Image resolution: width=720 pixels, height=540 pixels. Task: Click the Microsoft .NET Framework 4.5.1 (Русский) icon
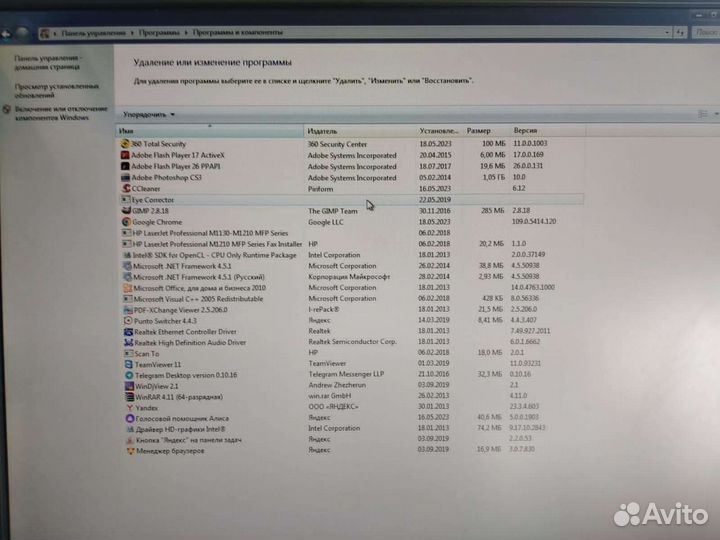point(128,277)
